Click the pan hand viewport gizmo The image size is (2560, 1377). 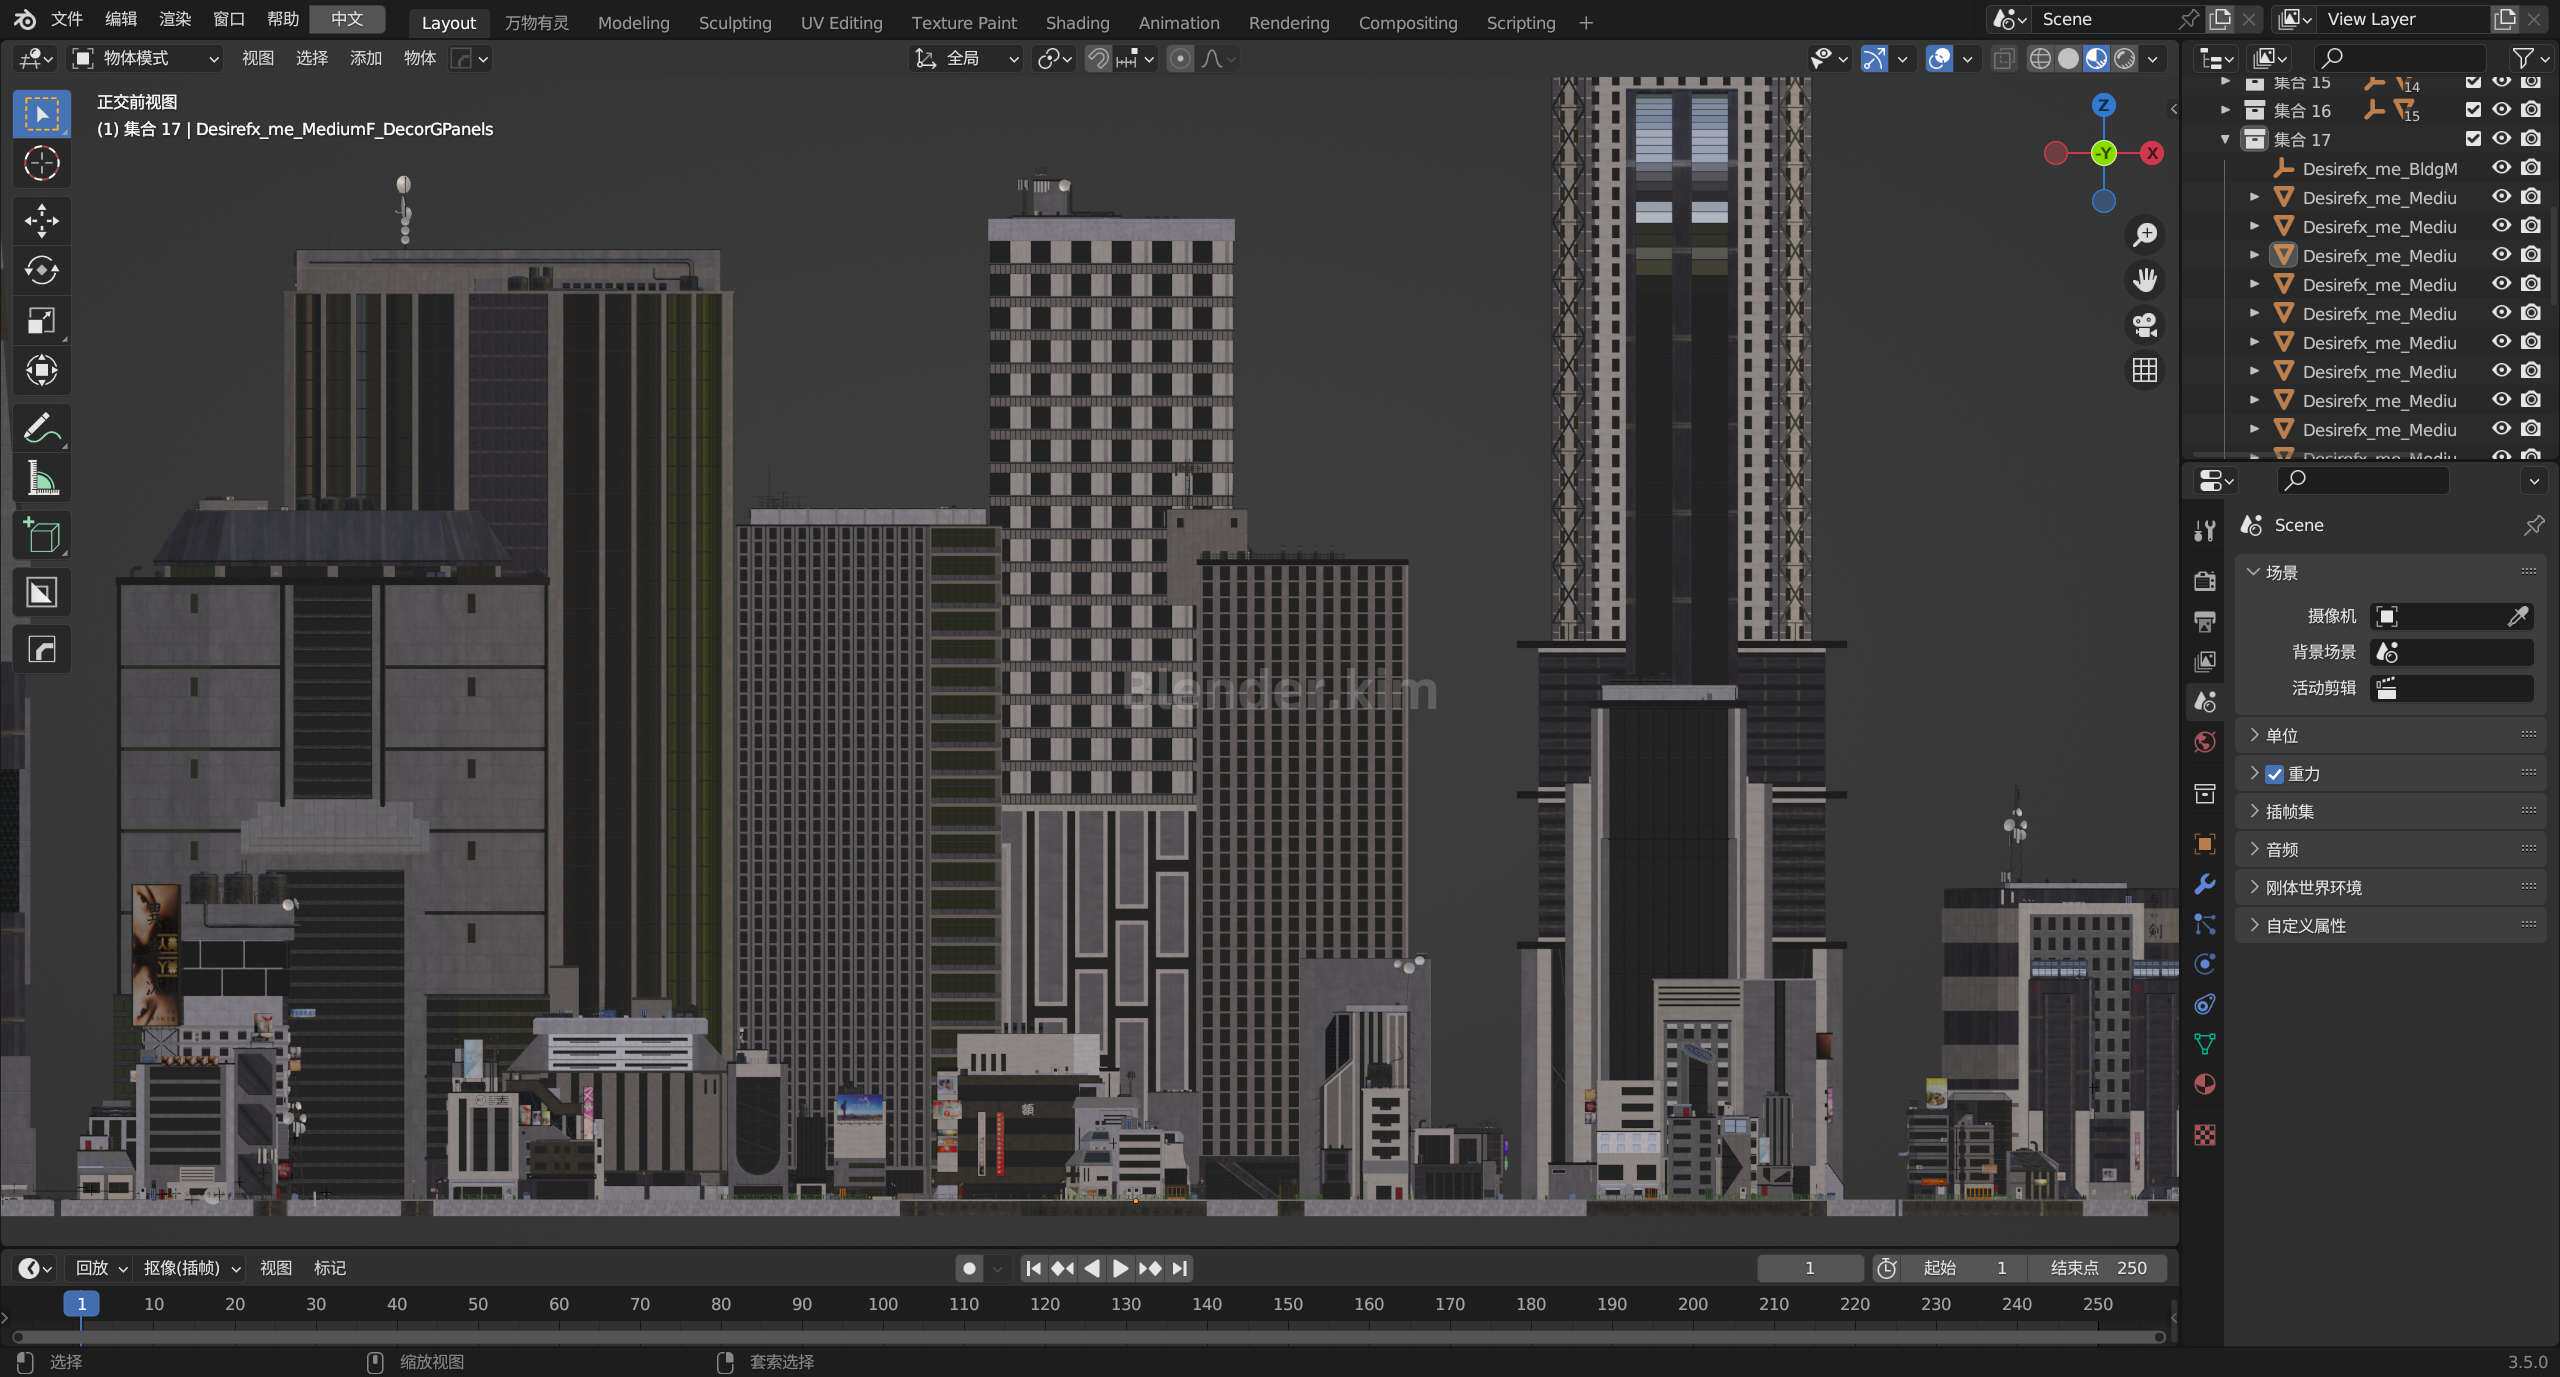click(x=2145, y=280)
